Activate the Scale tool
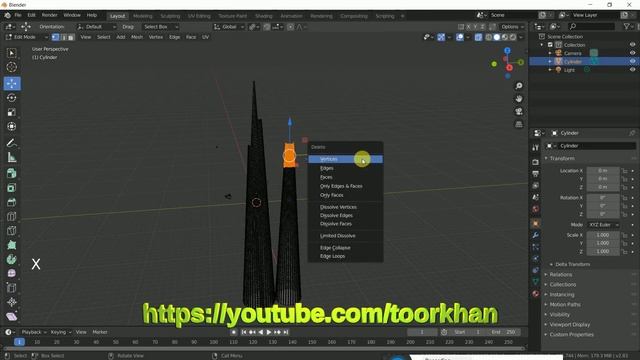The image size is (640, 360). coord(12,112)
